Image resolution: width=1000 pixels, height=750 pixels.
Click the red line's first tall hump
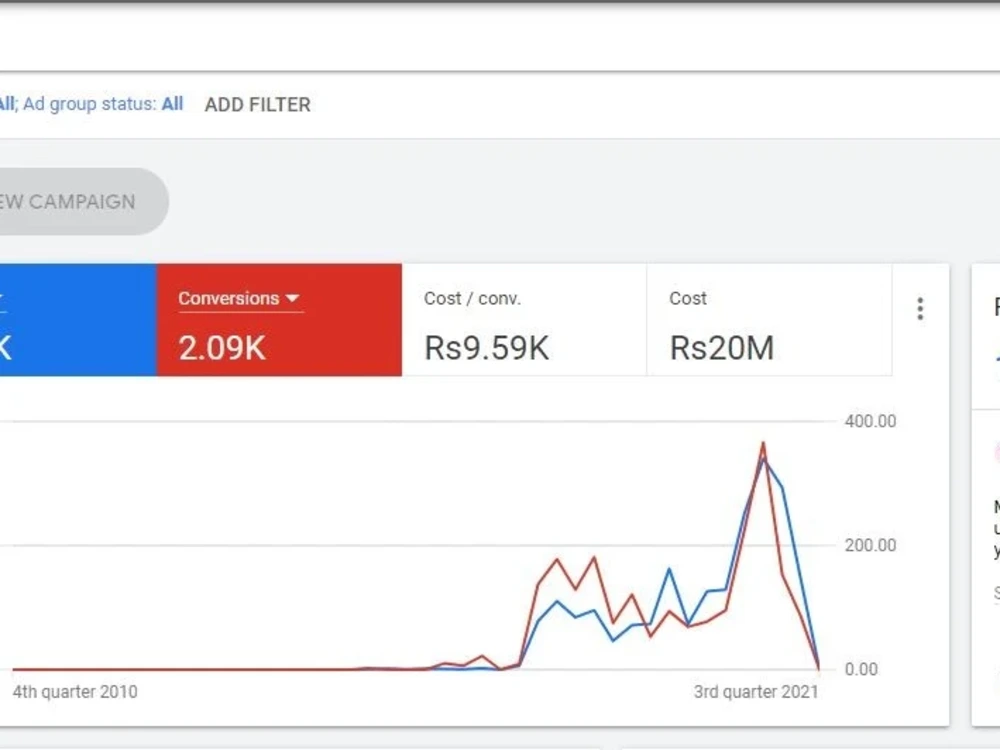click(x=557, y=560)
